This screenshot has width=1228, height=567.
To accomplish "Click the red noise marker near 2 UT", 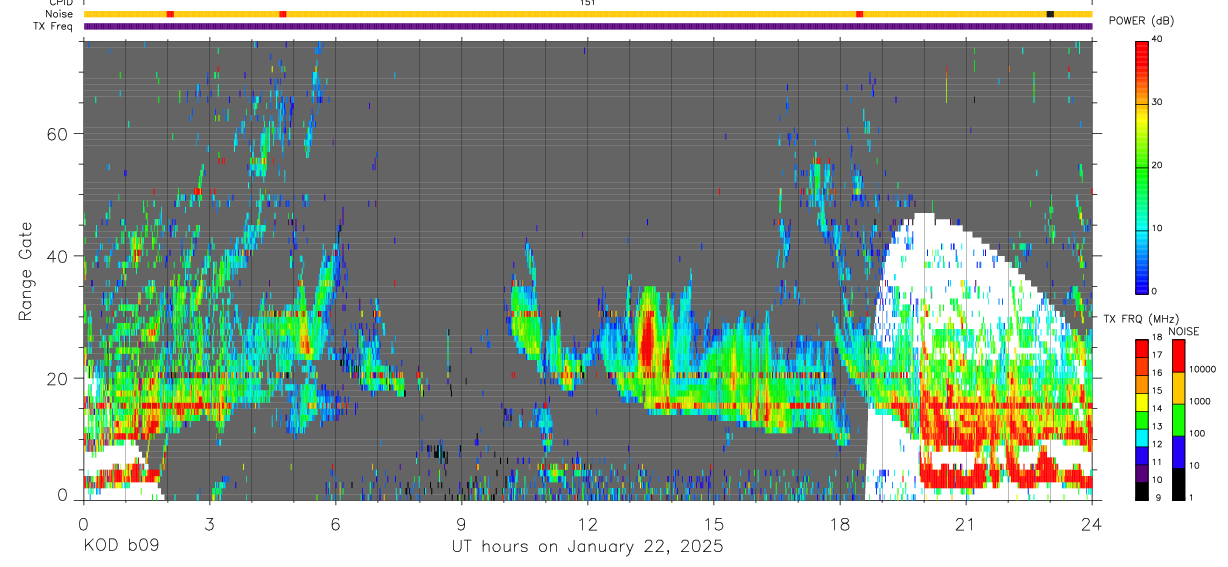I will (x=170, y=14).
